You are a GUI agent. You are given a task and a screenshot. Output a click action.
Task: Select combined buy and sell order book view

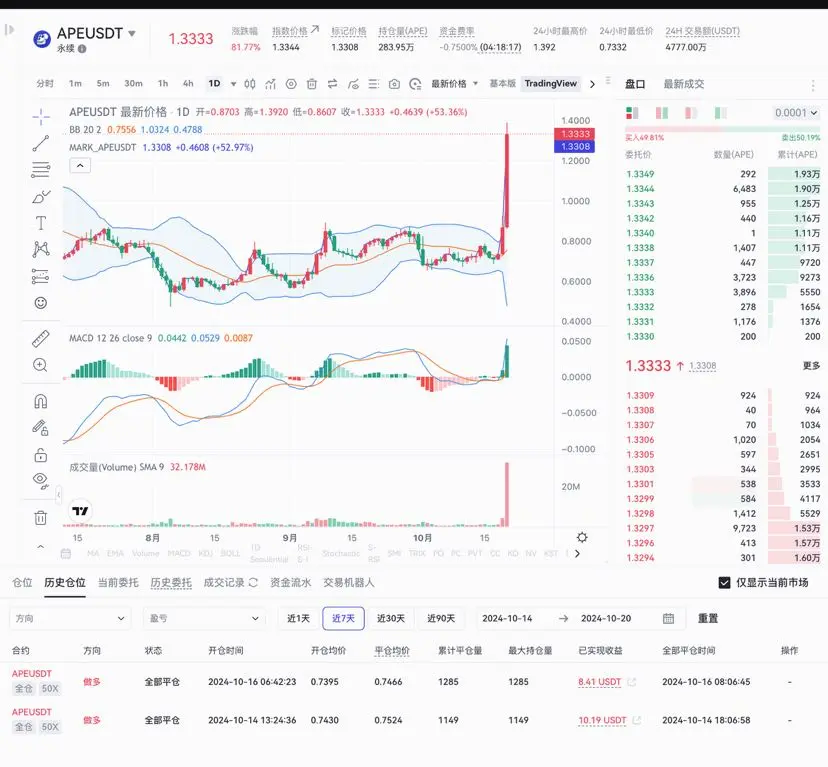tap(632, 113)
